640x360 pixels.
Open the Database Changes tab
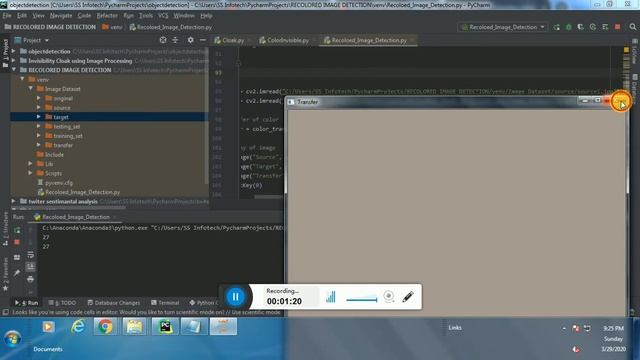click(x=113, y=302)
